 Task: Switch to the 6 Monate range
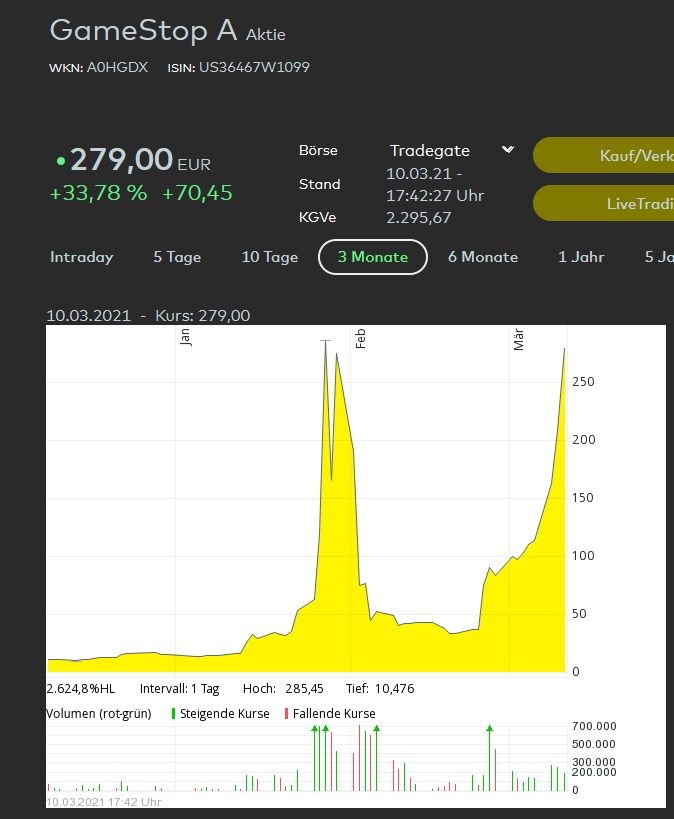coord(482,257)
